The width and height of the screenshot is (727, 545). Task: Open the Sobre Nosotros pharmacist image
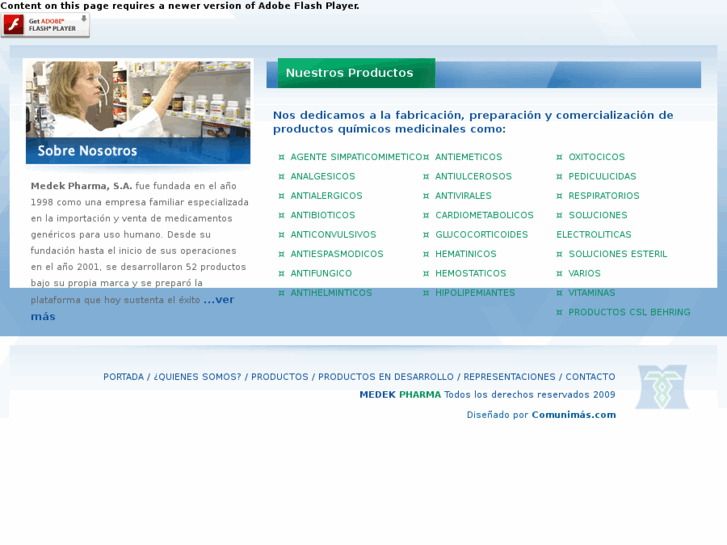tap(138, 113)
